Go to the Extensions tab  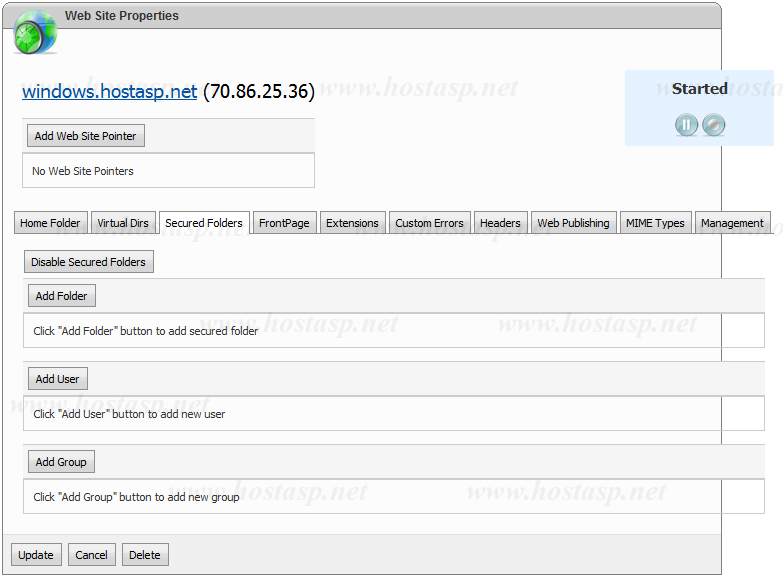pos(352,223)
